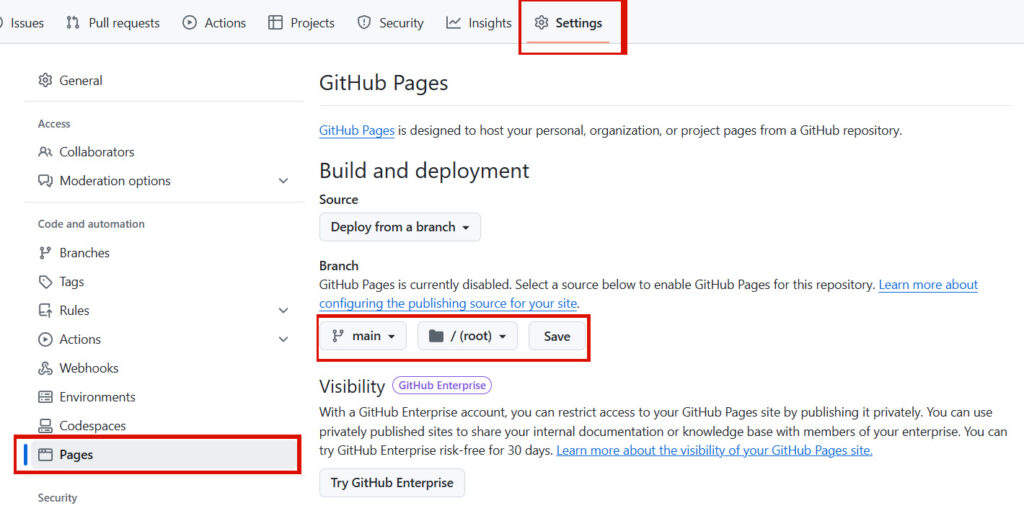
Task: Switch to the Insights tab
Action: coord(479,23)
